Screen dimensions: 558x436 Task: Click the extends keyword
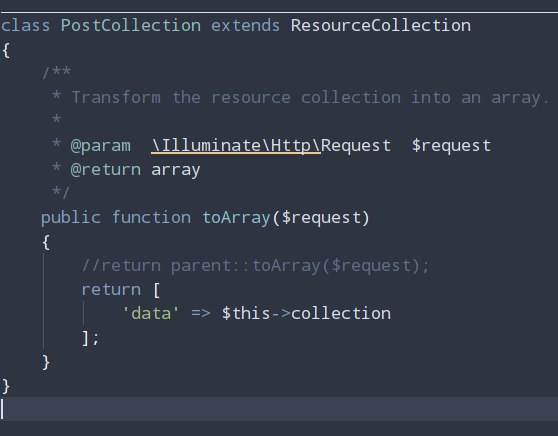[x=245, y=26]
